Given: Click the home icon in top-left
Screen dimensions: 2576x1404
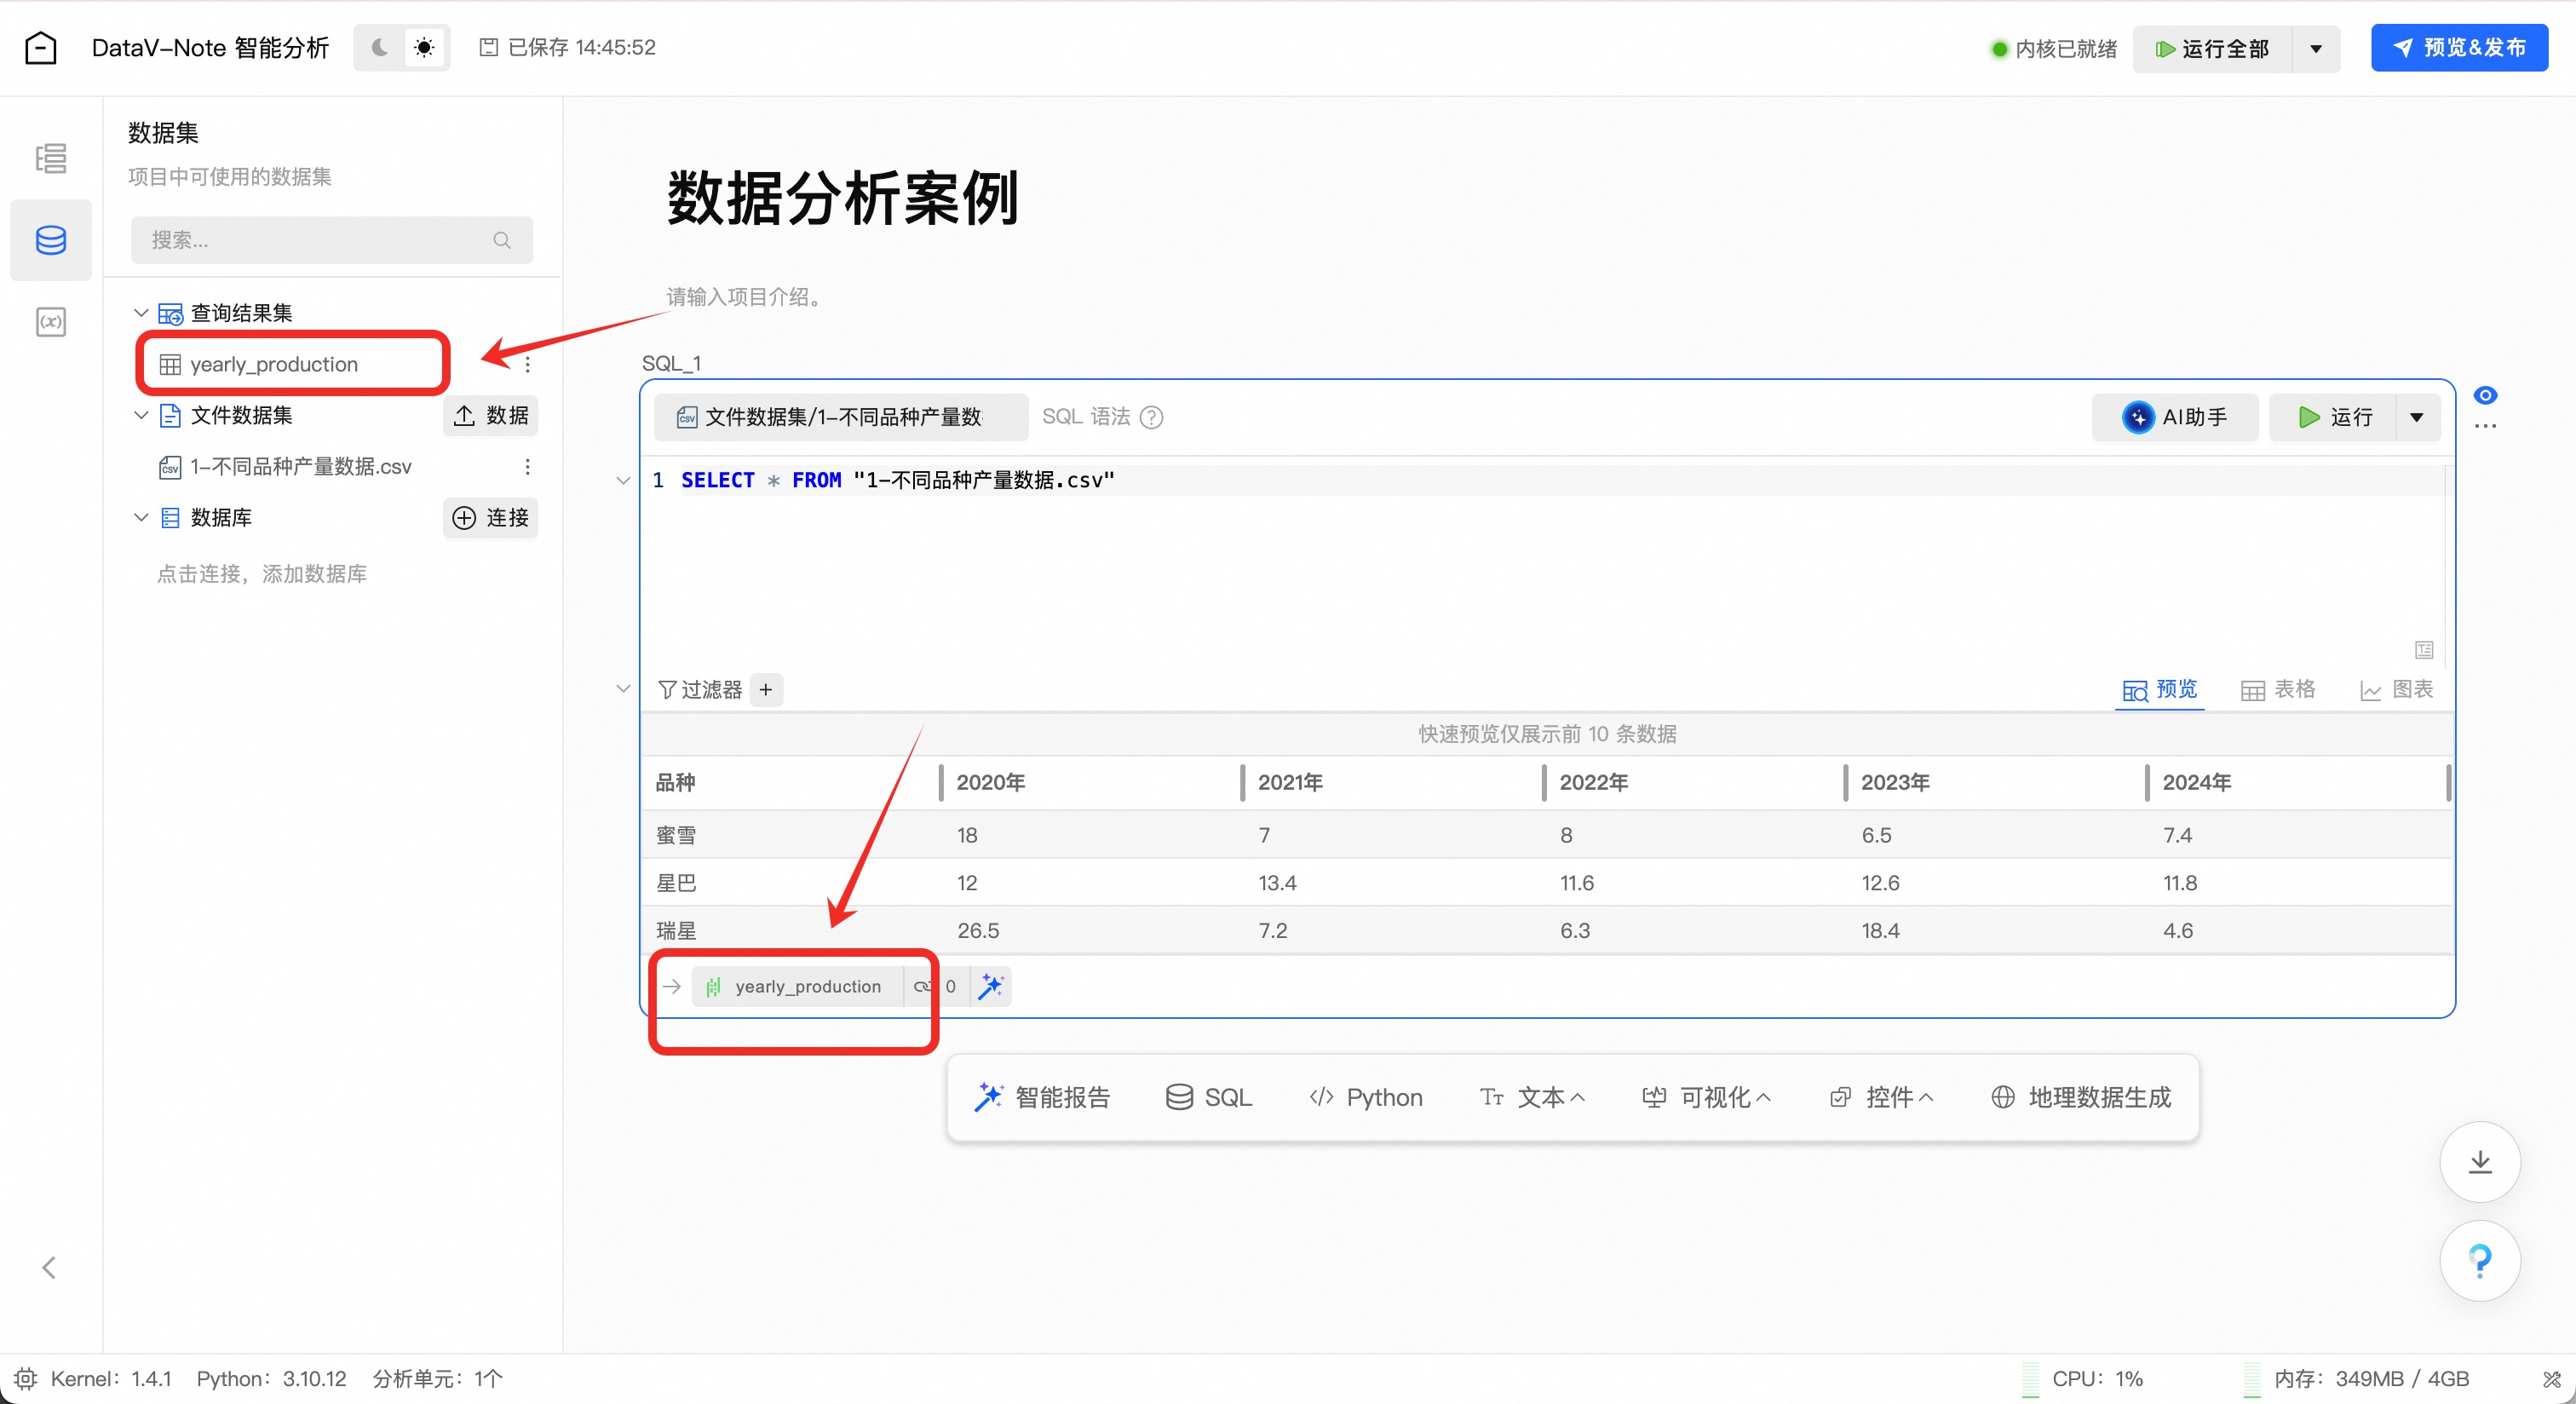Looking at the screenshot, I should (40, 47).
